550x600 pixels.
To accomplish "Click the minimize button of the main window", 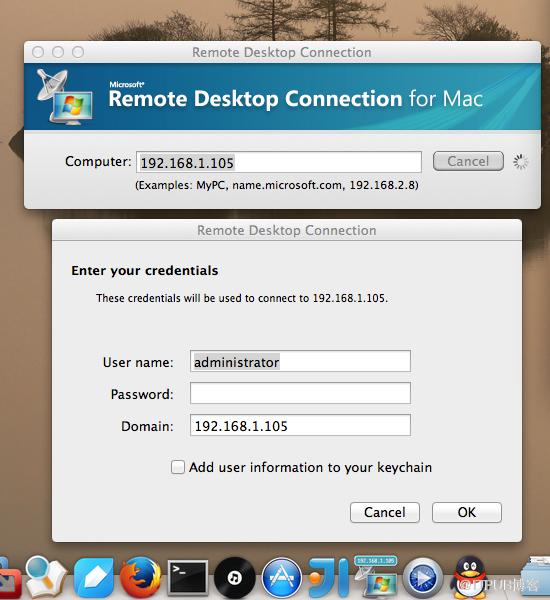I will pyautogui.click(x=58, y=52).
